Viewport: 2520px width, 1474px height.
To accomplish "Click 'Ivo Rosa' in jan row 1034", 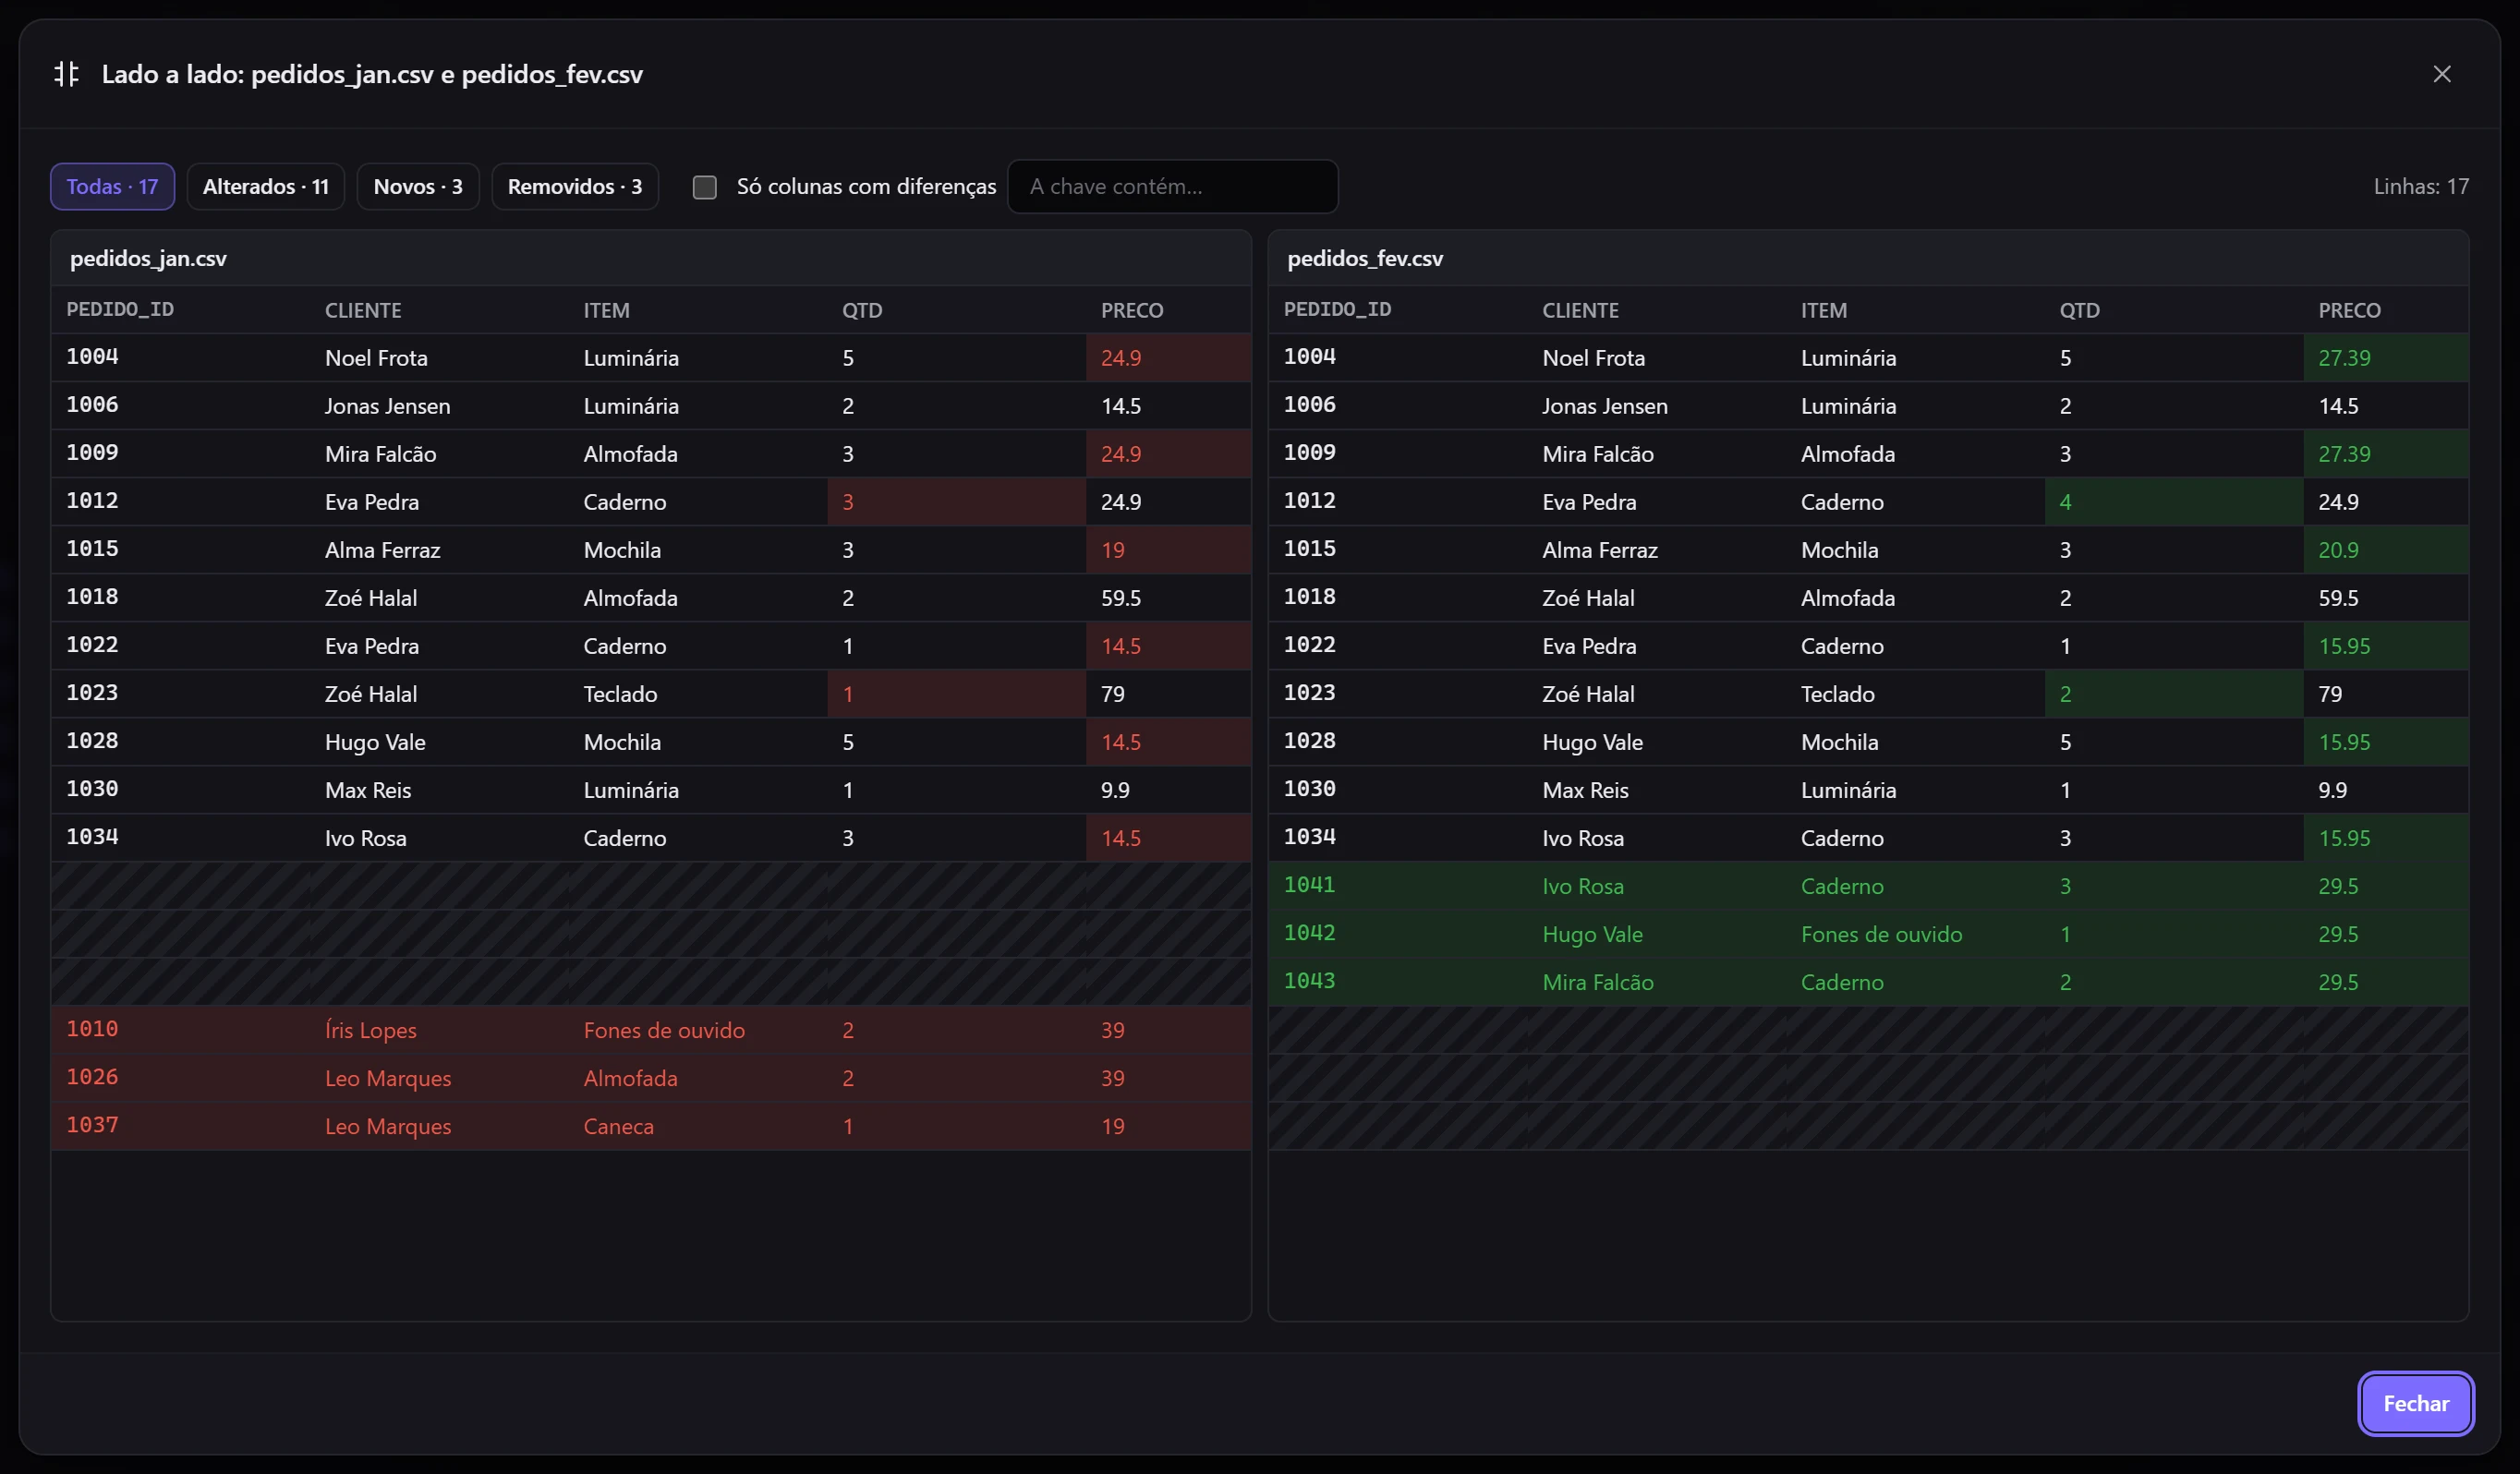I will pyautogui.click(x=365, y=838).
